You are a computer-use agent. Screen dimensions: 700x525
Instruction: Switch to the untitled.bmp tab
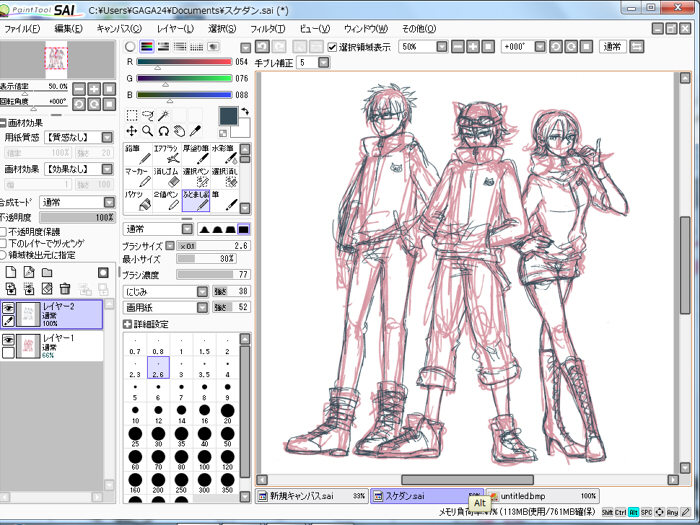tap(543, 496)
